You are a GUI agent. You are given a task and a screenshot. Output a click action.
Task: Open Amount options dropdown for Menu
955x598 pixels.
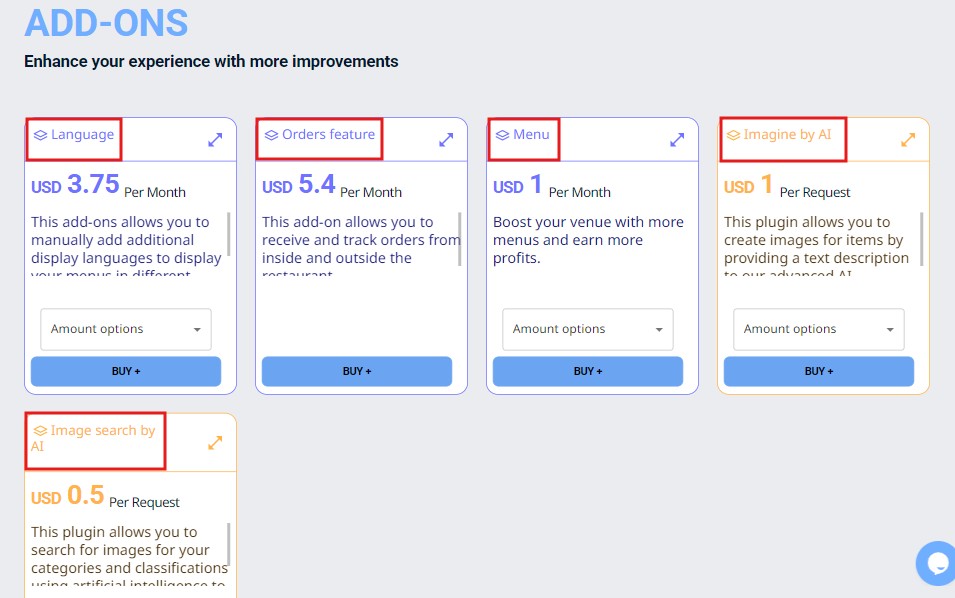click(588, 329)
